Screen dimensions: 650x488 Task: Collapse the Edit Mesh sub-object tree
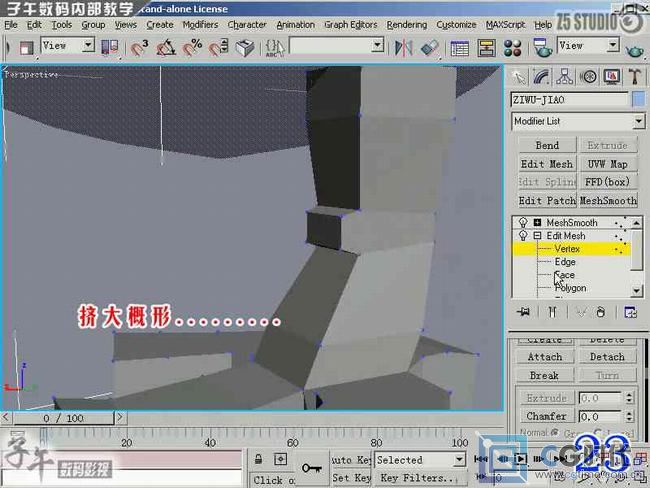pos(537,235)
